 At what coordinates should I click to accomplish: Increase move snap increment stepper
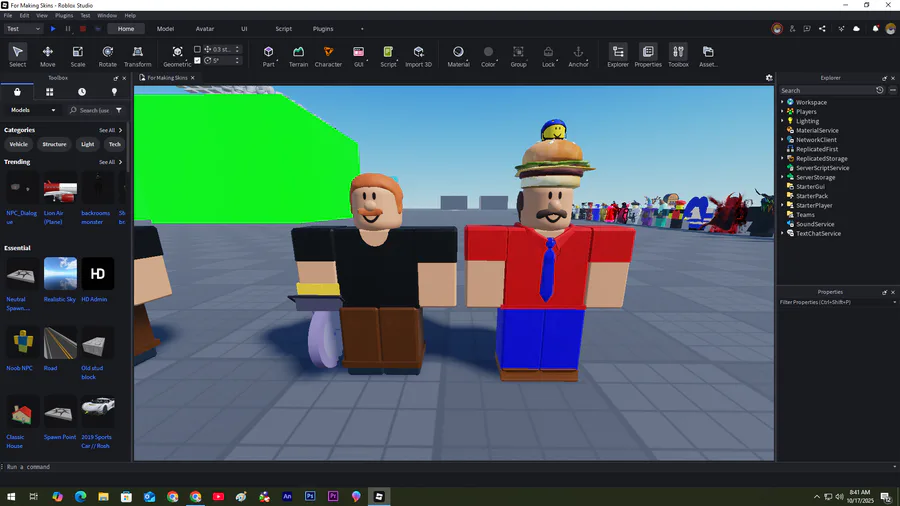coord(237,48)
